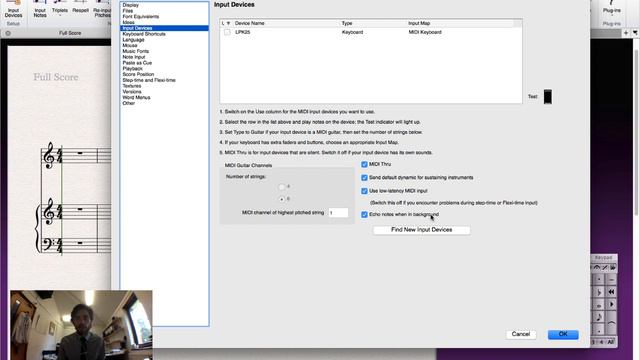Viewport: 640px width, 360px height.
Task: Click the Type column header
Action: tap(347, 24)
